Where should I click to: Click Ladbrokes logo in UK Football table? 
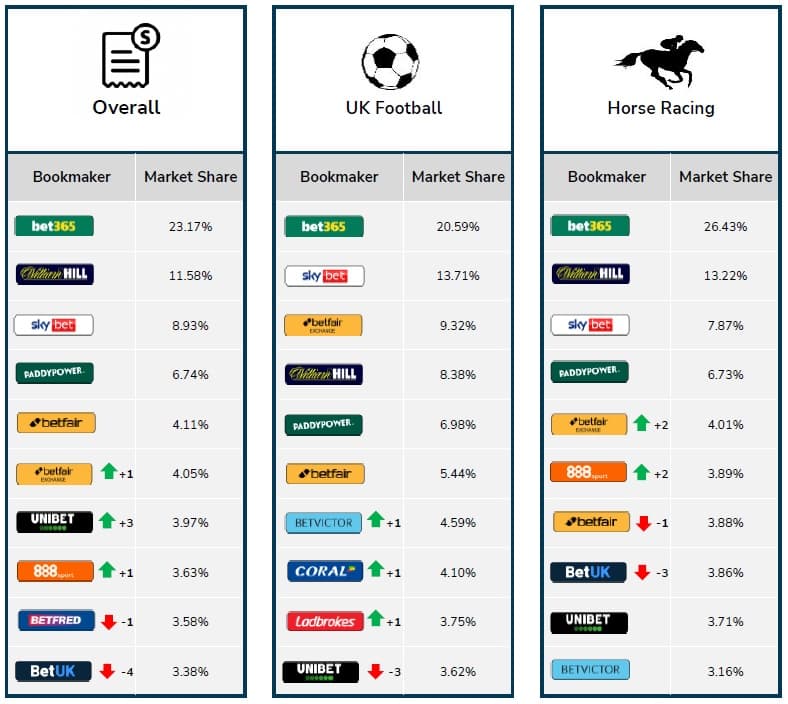pos(325,622)
